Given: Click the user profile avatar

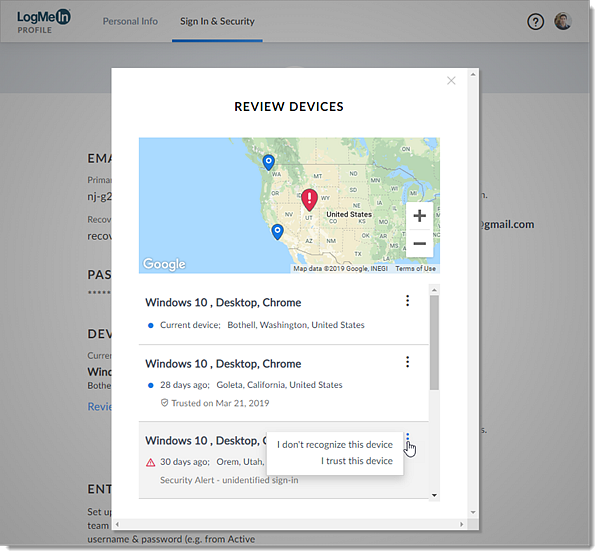Looking at the screenshot, I should click(563, 21).
